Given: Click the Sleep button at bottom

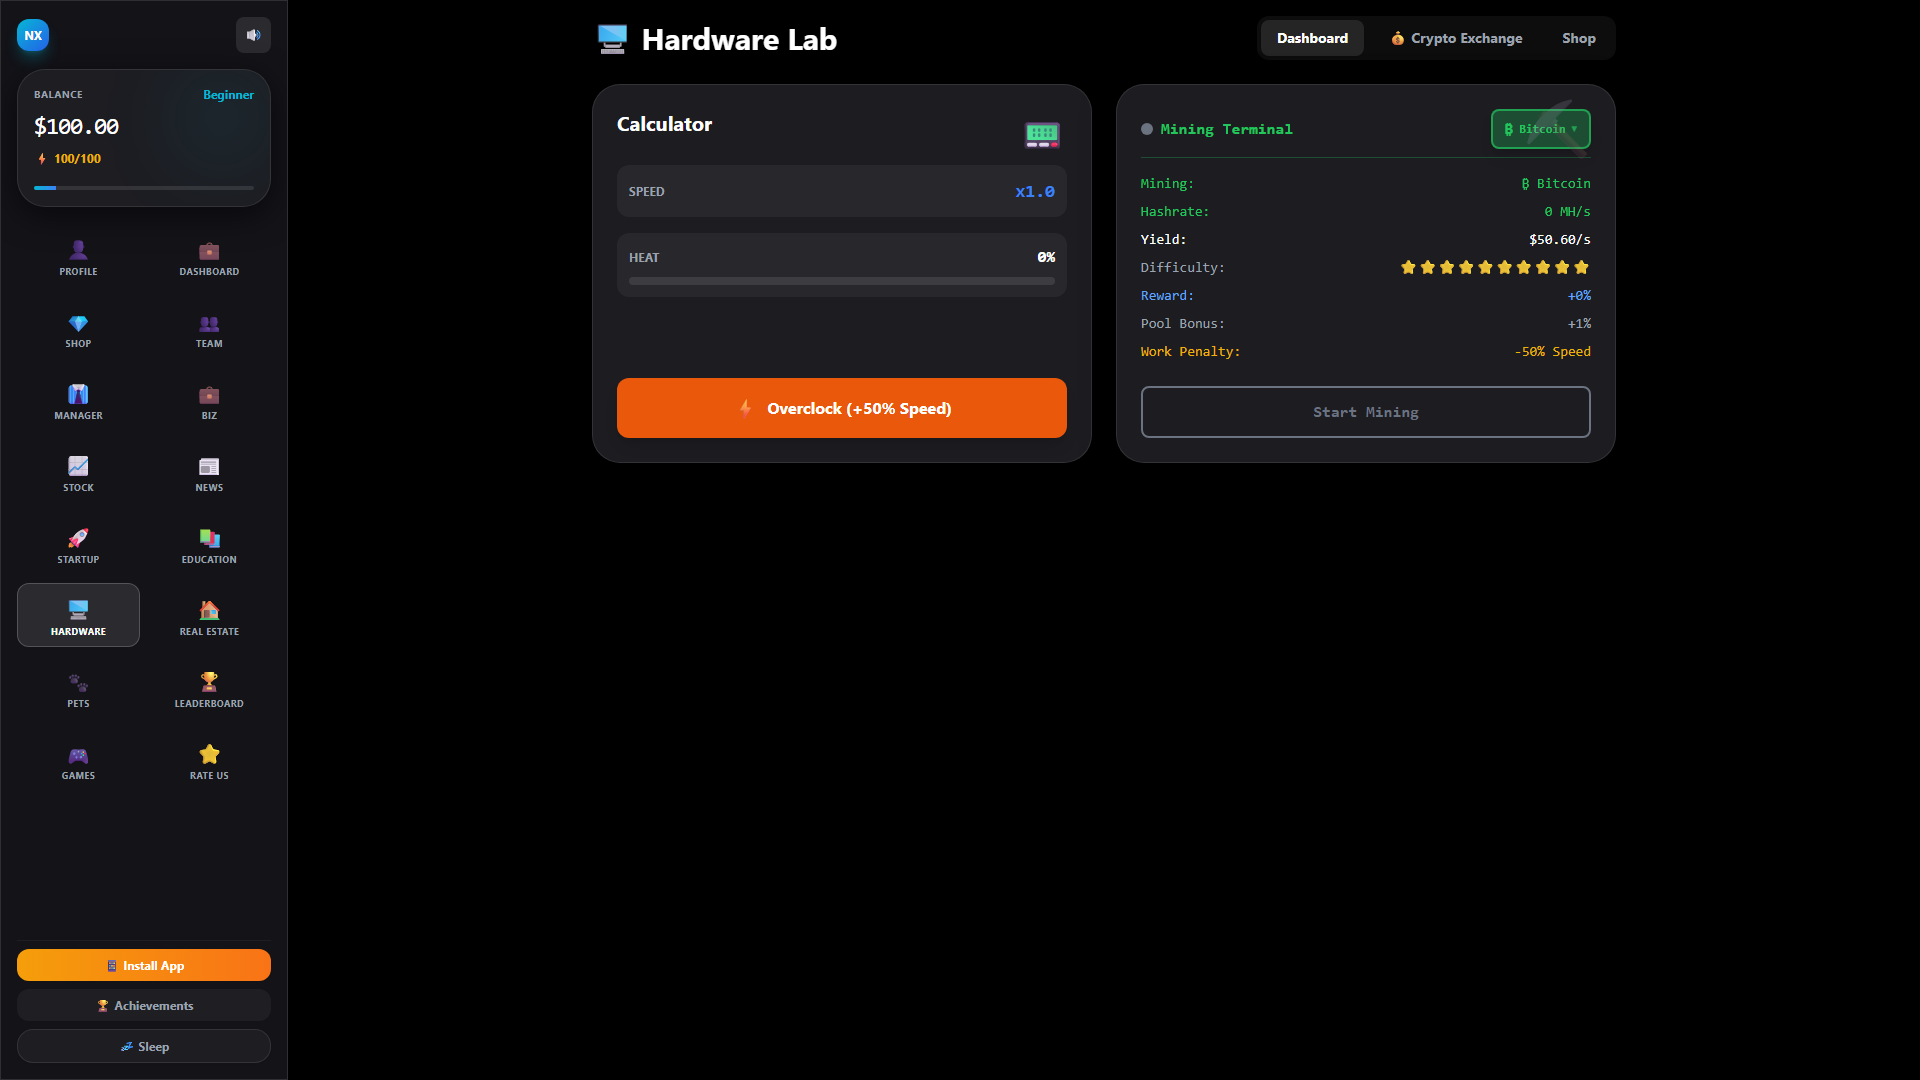Looking at the screenshot, I should pos(143,1046).
